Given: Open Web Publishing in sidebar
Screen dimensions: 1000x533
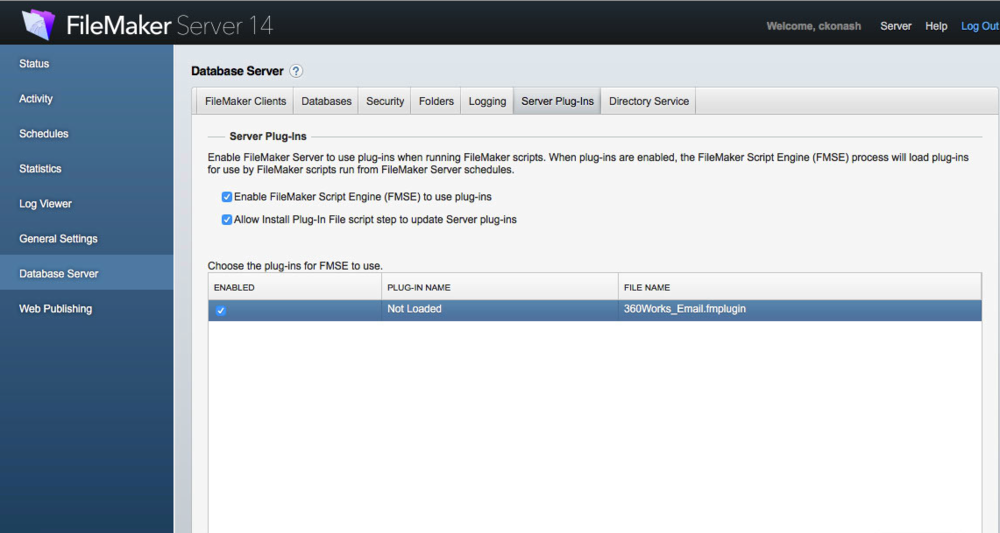Looking at the screenshot, I should (87, 309).
